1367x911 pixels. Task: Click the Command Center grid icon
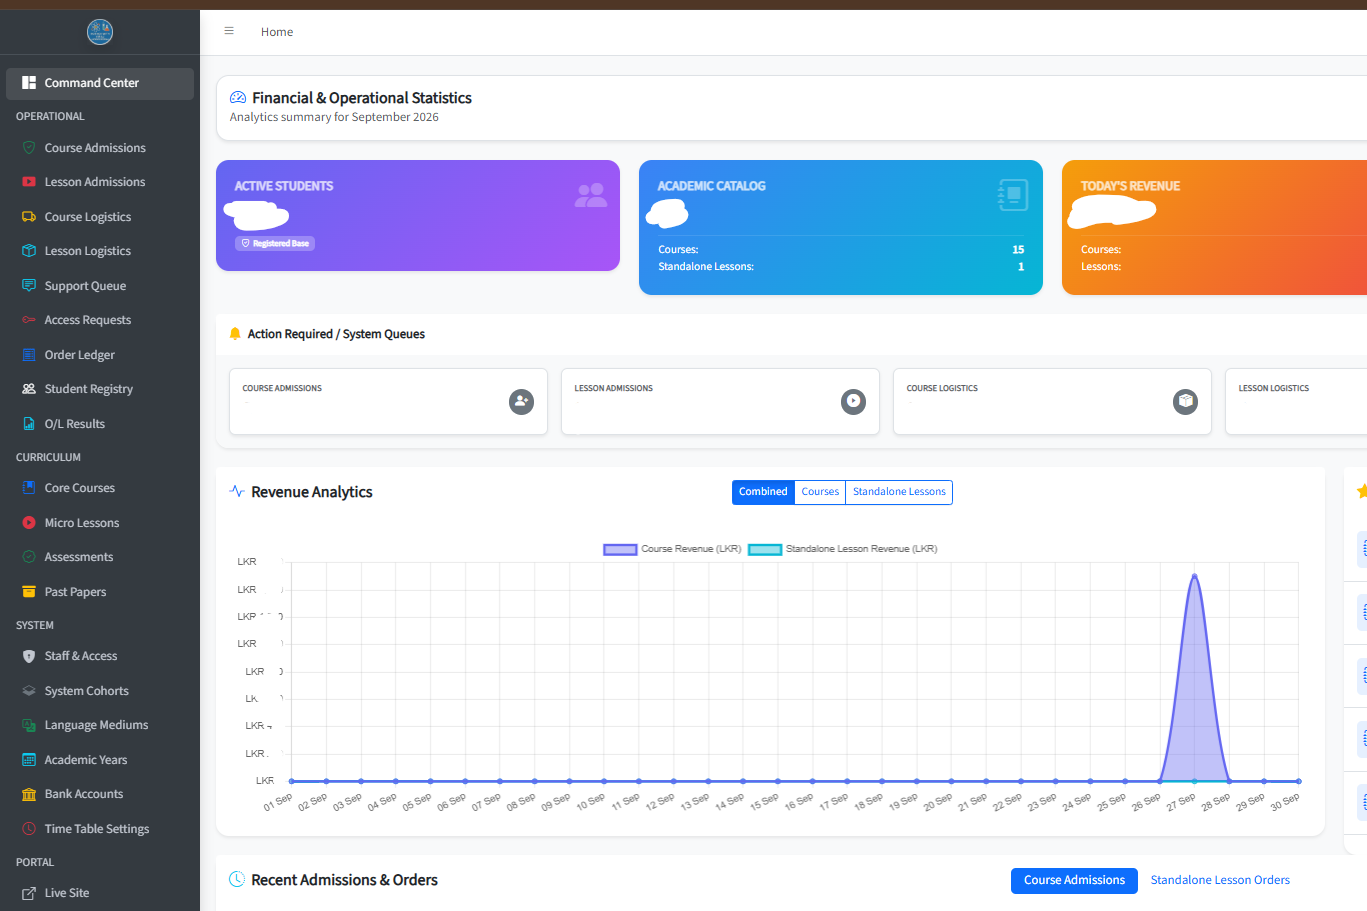tap(29, 83)
